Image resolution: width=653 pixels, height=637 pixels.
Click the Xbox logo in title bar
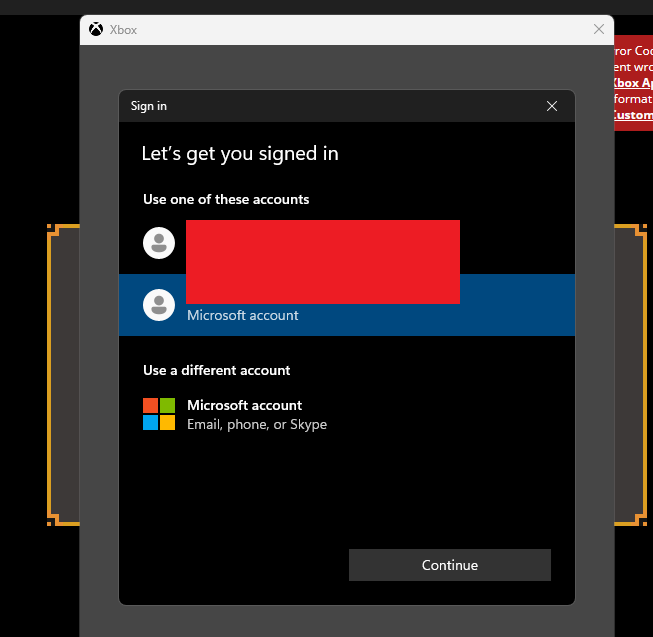coord(96,30)
